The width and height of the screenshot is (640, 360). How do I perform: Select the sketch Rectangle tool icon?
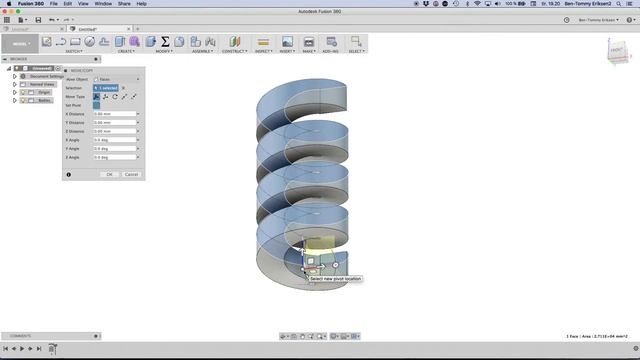pyautogui.click(x=75, y=42)
